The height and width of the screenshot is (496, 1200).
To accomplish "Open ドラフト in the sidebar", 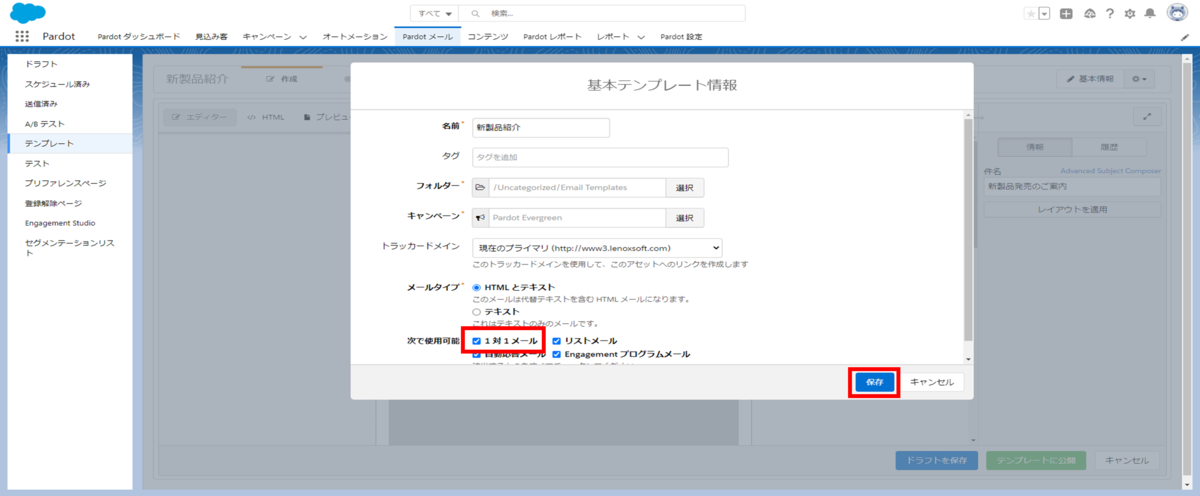I will click(x=41, y=64).
